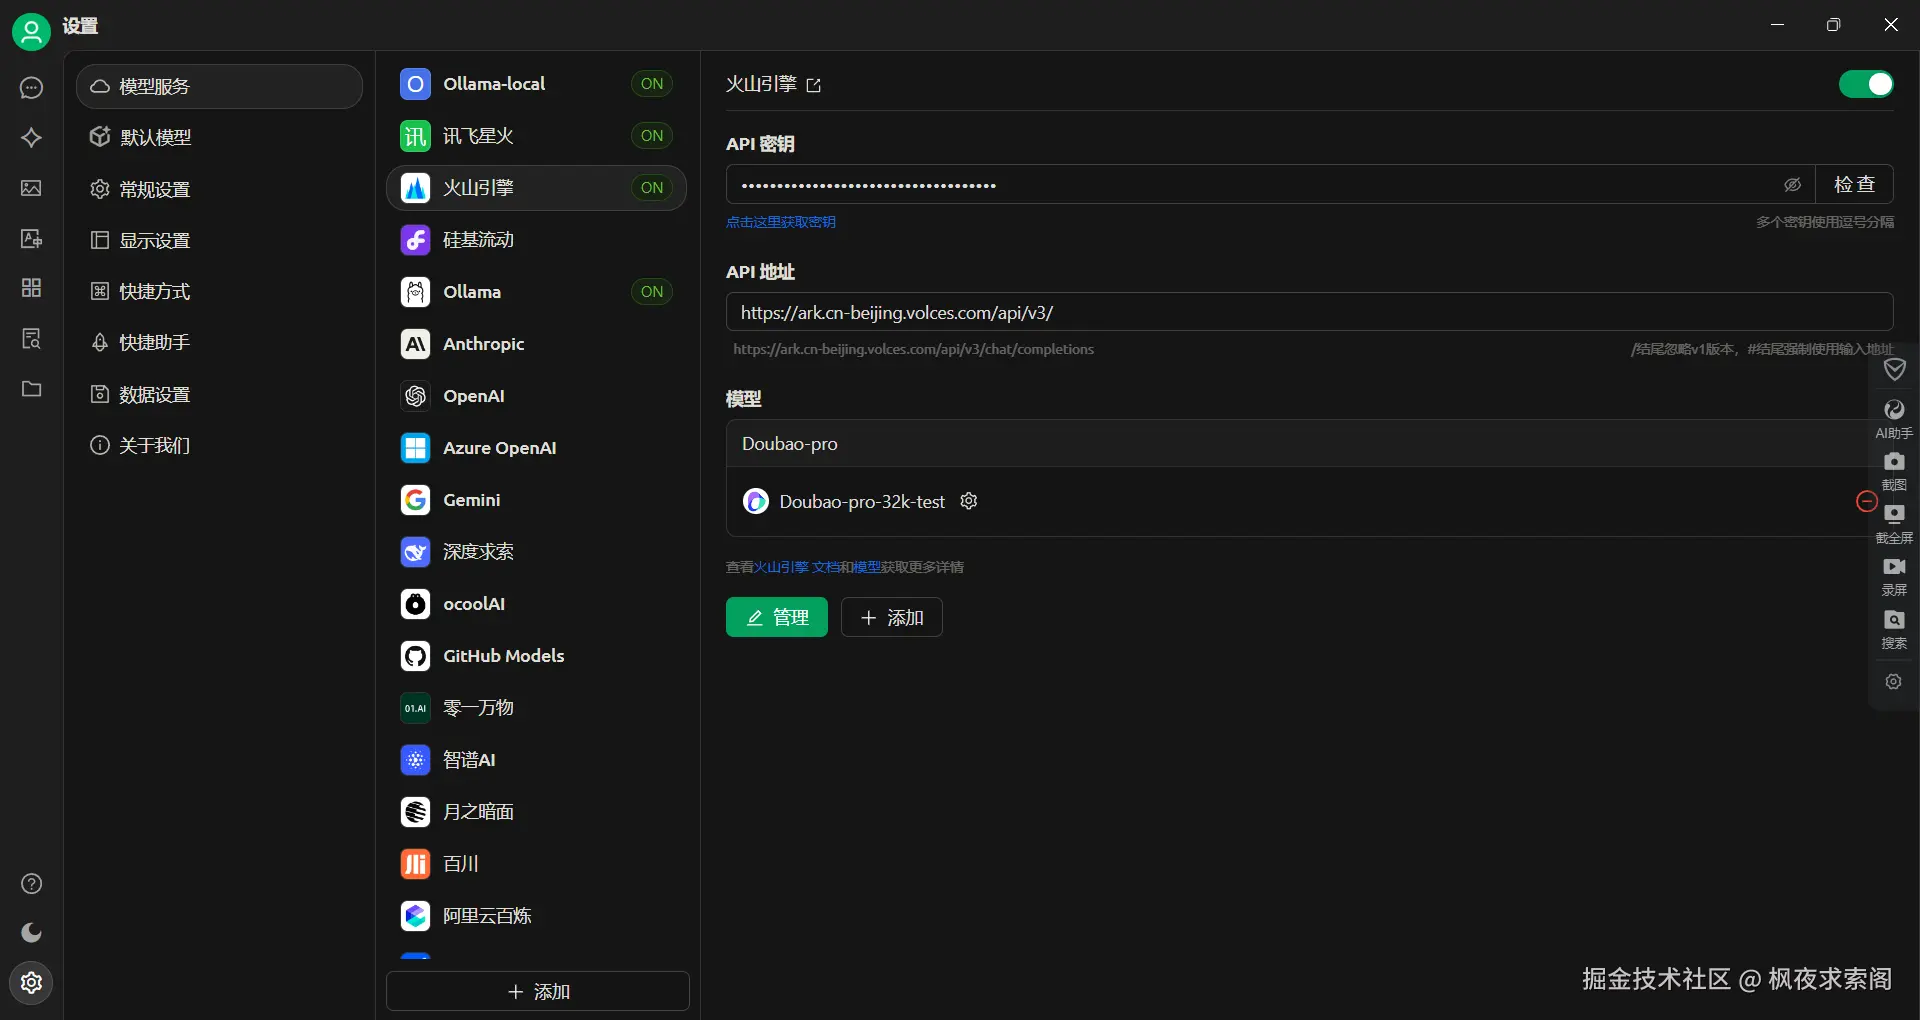The image size is (1920, 1020).
Task: Select 零一万物 provider
Action: tap(536, 708)
